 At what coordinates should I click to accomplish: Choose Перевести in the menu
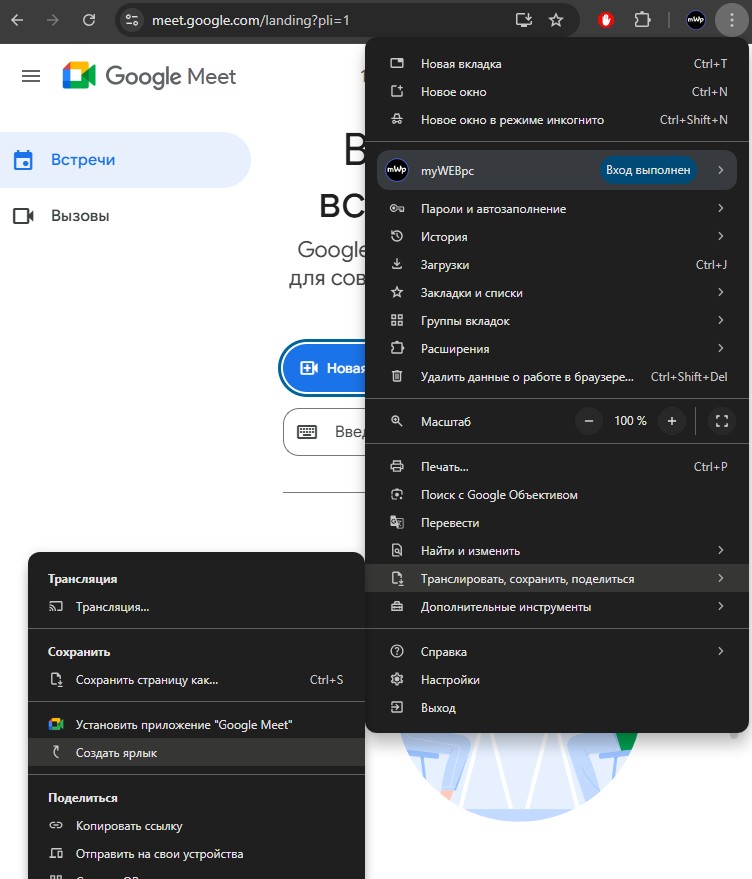pos(558,522)
